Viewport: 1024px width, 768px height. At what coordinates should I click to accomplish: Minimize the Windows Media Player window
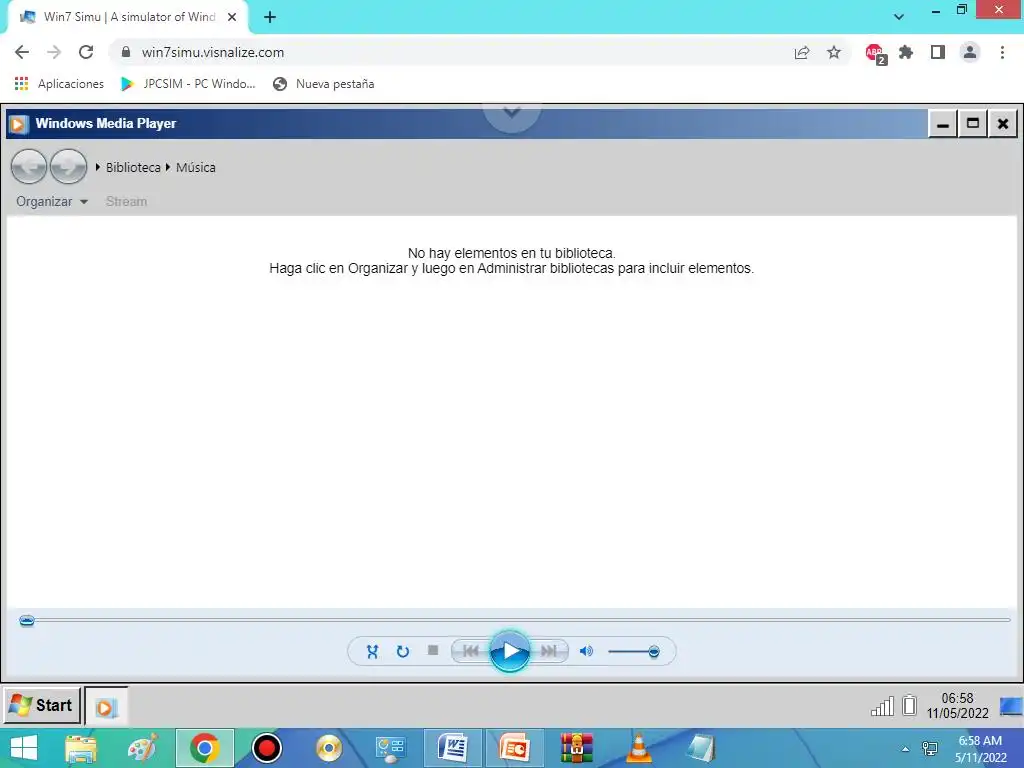[x=943, y=123]
